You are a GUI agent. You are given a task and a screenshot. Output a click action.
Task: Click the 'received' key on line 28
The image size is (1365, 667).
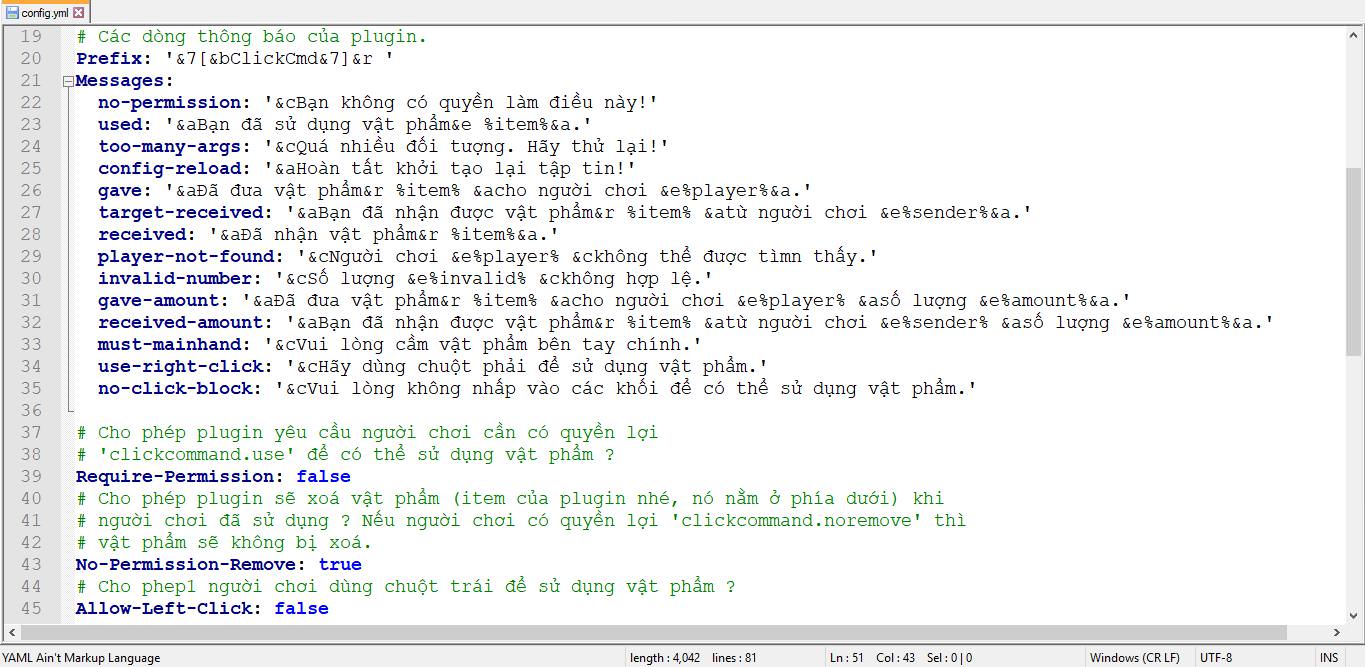(x=142, y=235)
